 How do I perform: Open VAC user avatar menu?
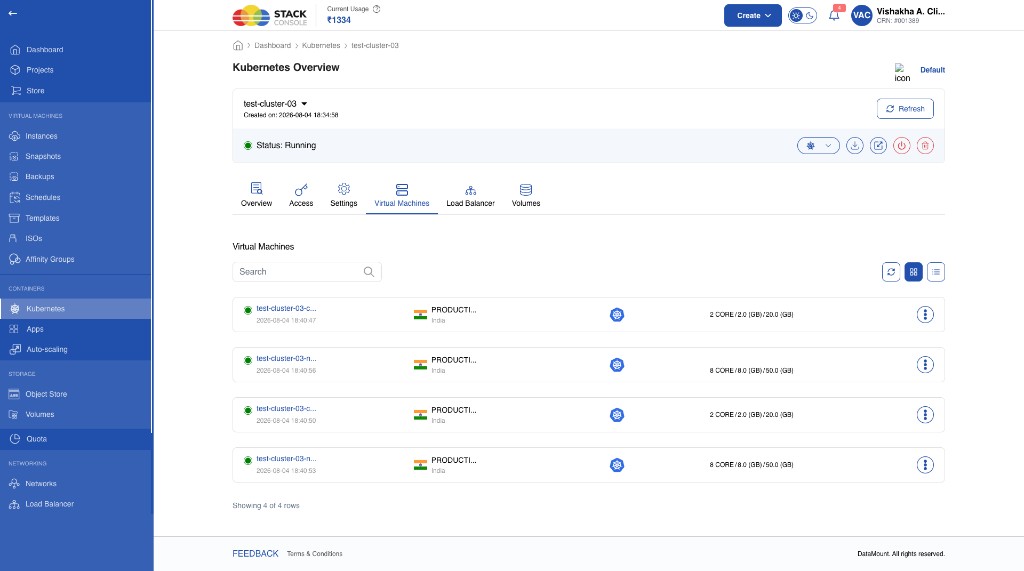(861, 16)
